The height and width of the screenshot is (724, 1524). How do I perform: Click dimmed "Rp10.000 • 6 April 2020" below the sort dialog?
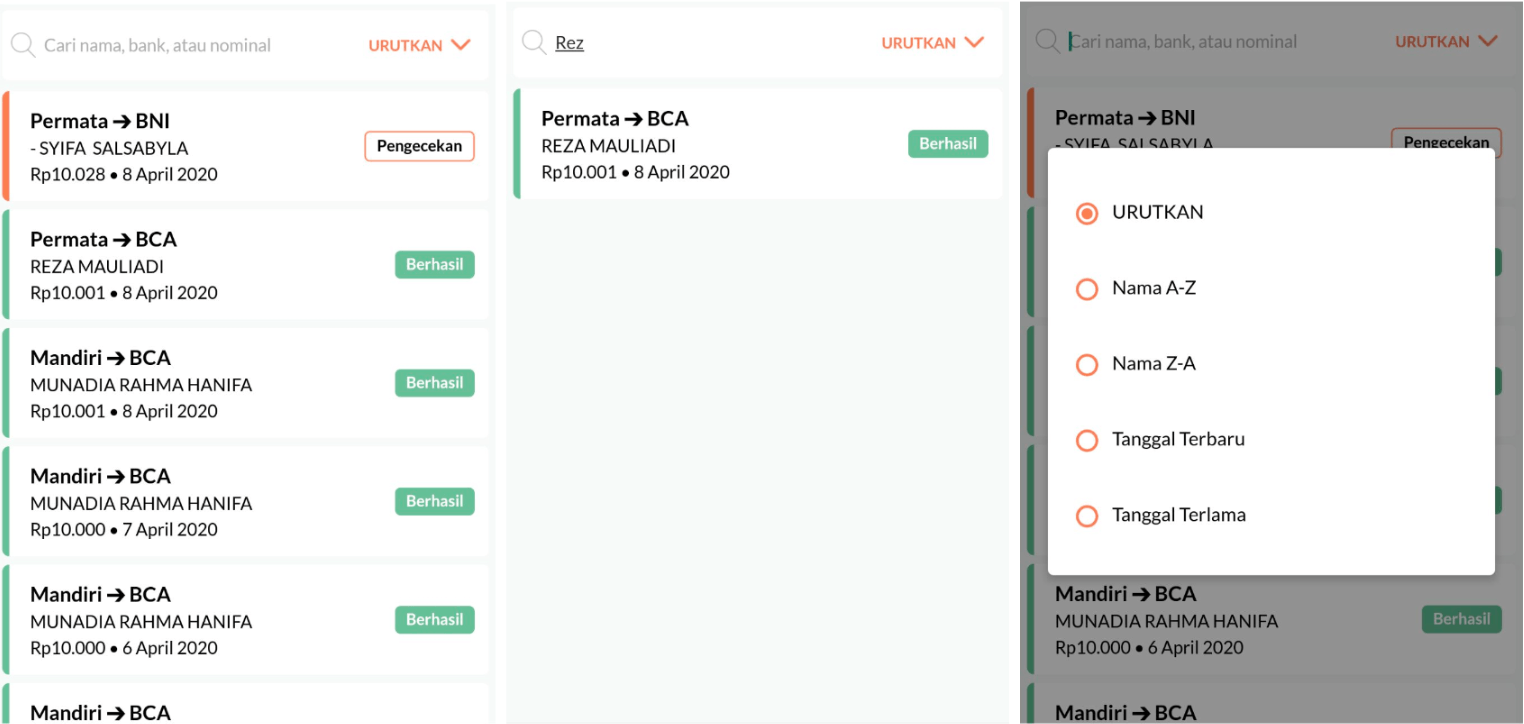pyautogui.click(x=1149, y=647)
